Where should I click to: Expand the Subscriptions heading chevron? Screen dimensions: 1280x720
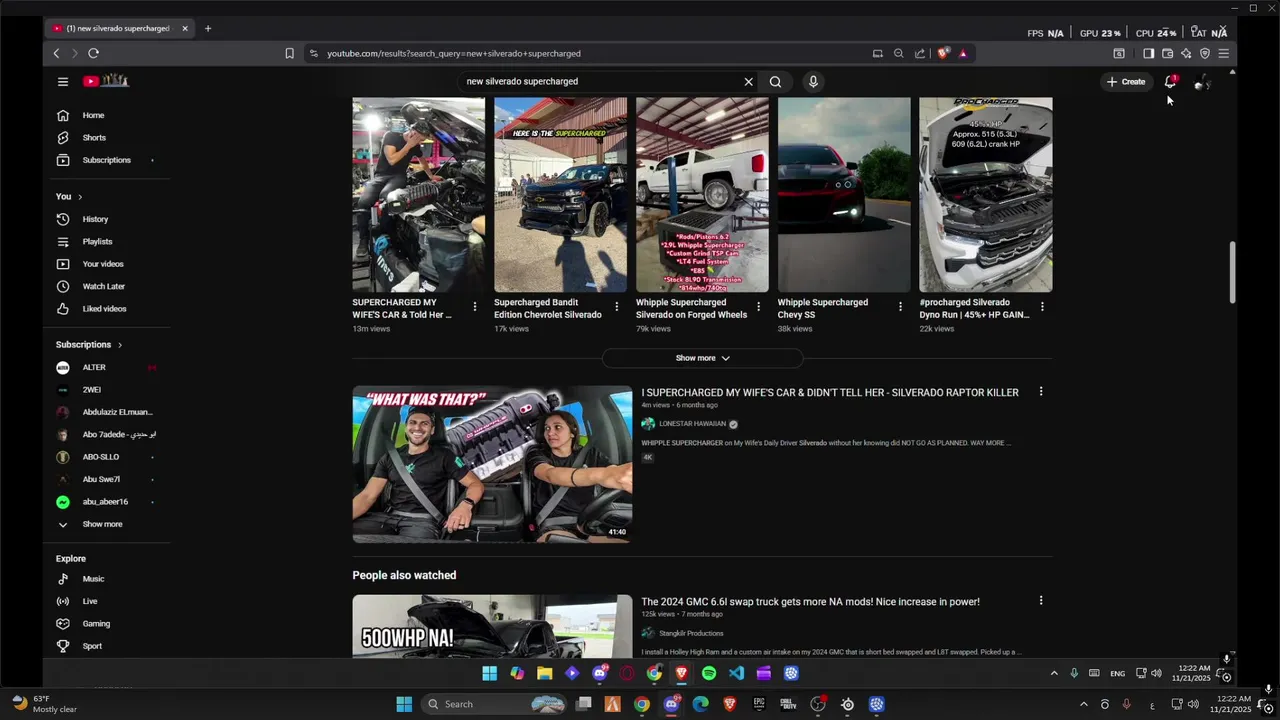(x=120, y=345)
